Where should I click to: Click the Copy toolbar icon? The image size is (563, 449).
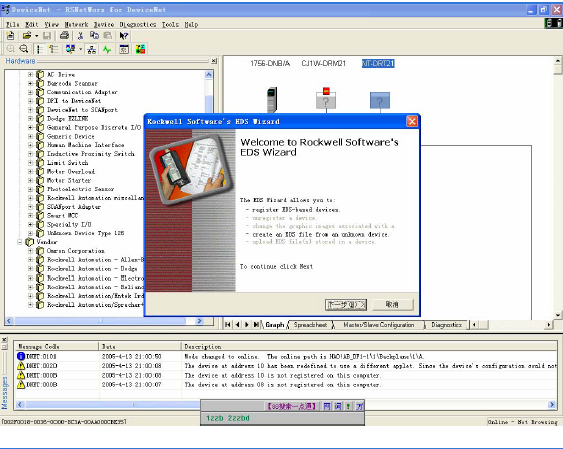pyautogui.click(x=94, y=36)
